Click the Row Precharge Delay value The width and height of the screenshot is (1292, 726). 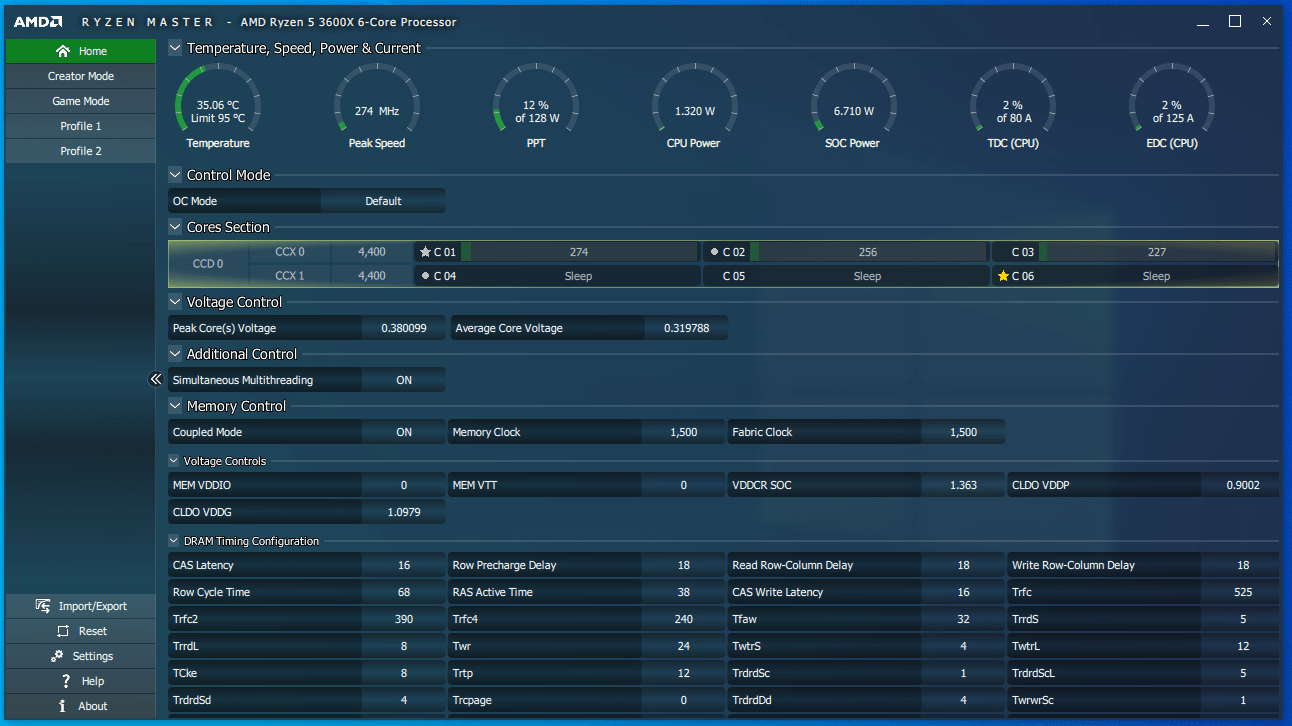click(684, 565)
